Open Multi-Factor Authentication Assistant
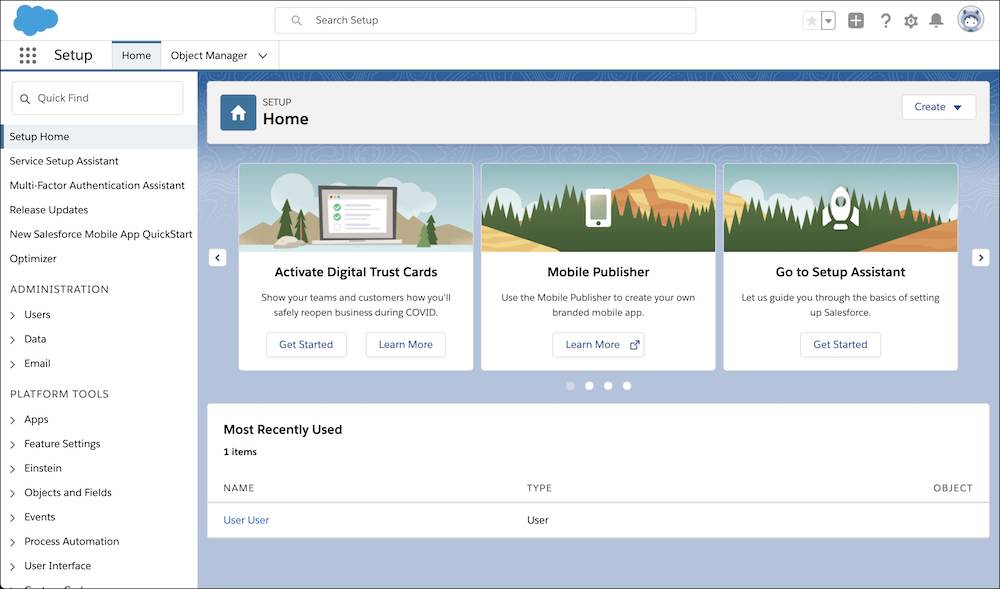1000x589 pixels. (97, 185)
